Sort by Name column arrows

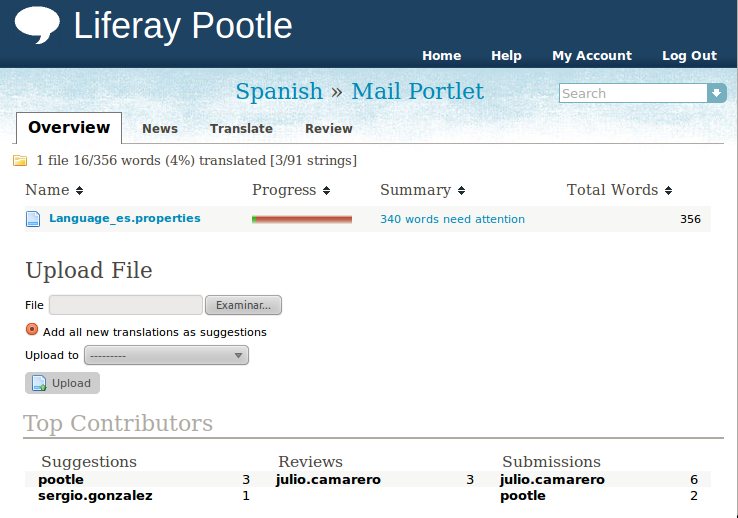80,191
